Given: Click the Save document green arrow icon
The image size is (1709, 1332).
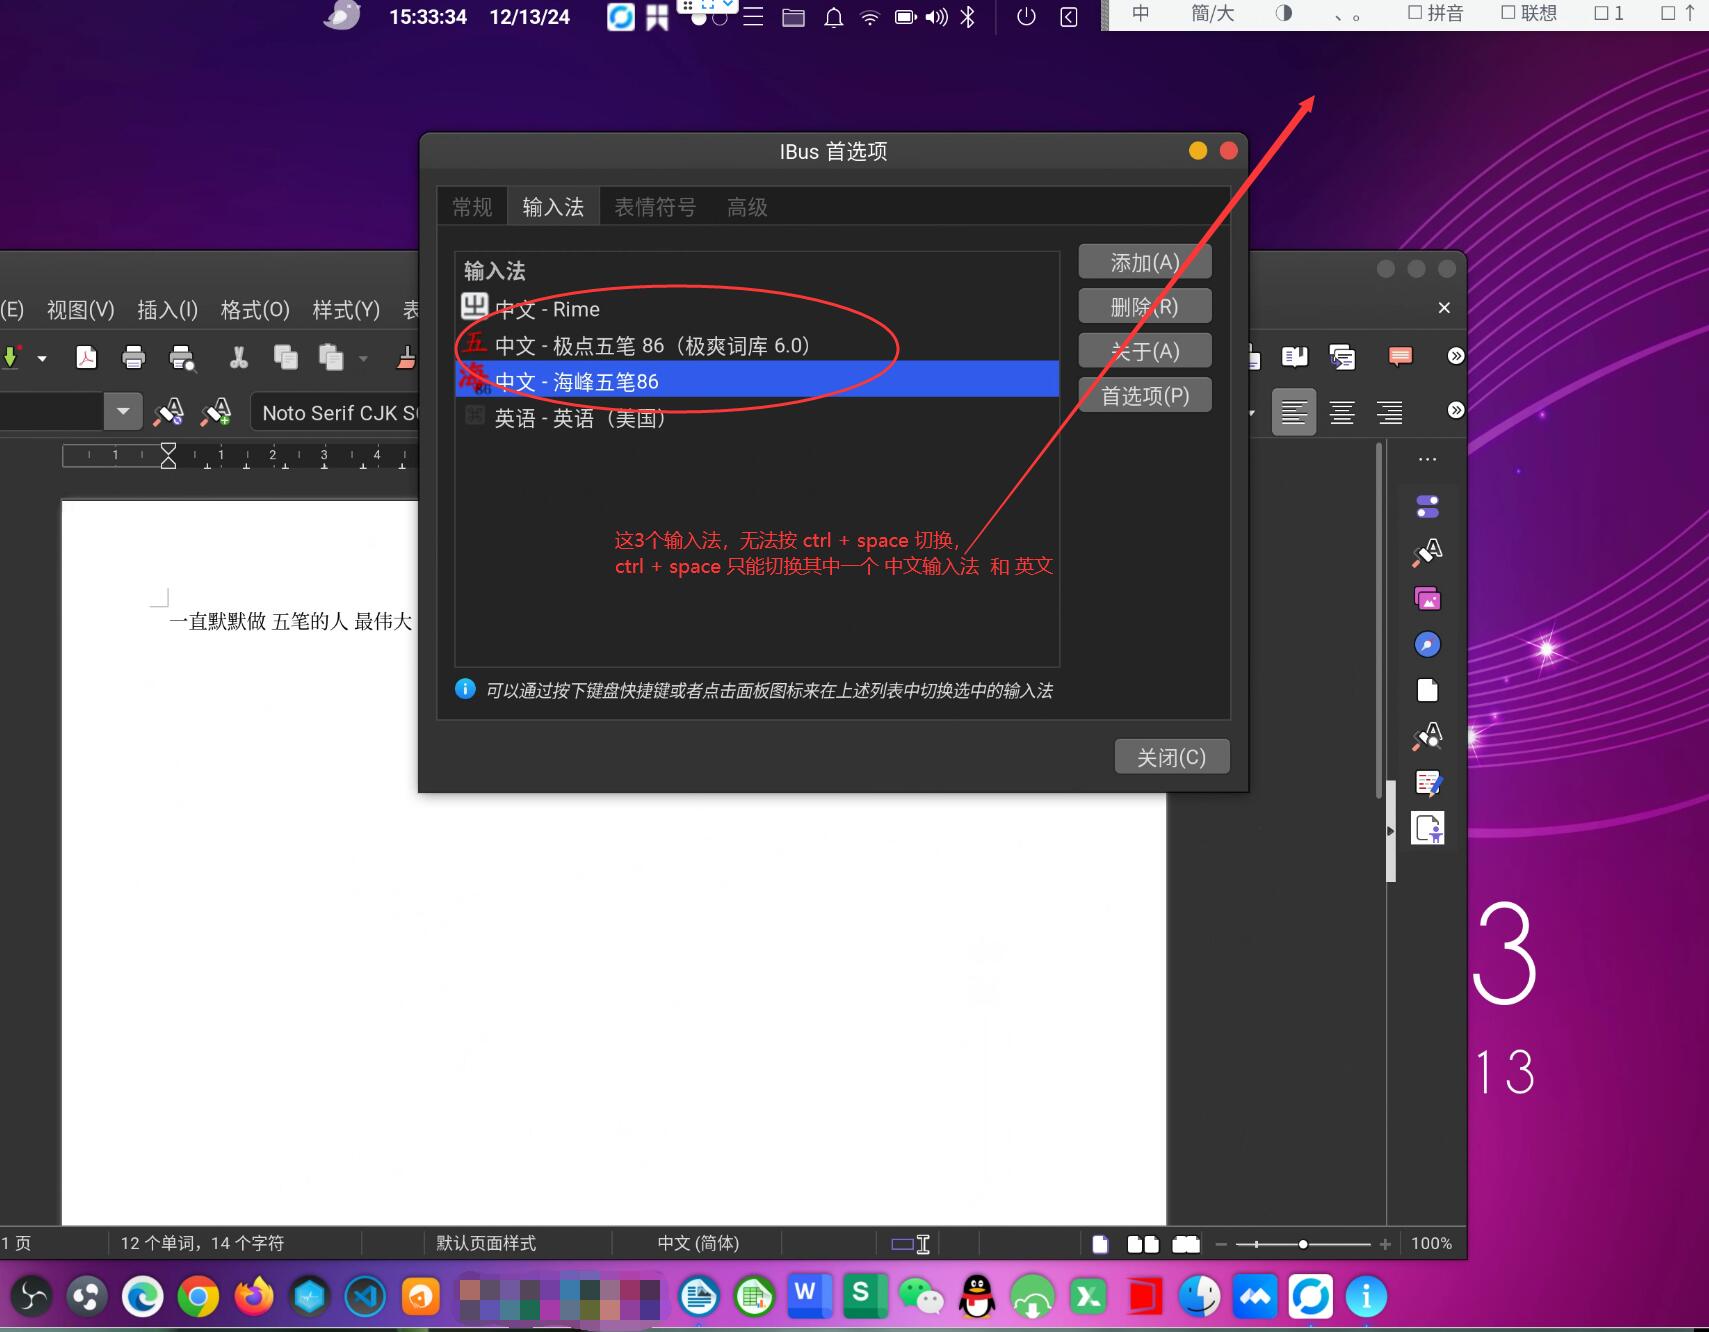Looking at the screenshot, I should tap(11, 357).
